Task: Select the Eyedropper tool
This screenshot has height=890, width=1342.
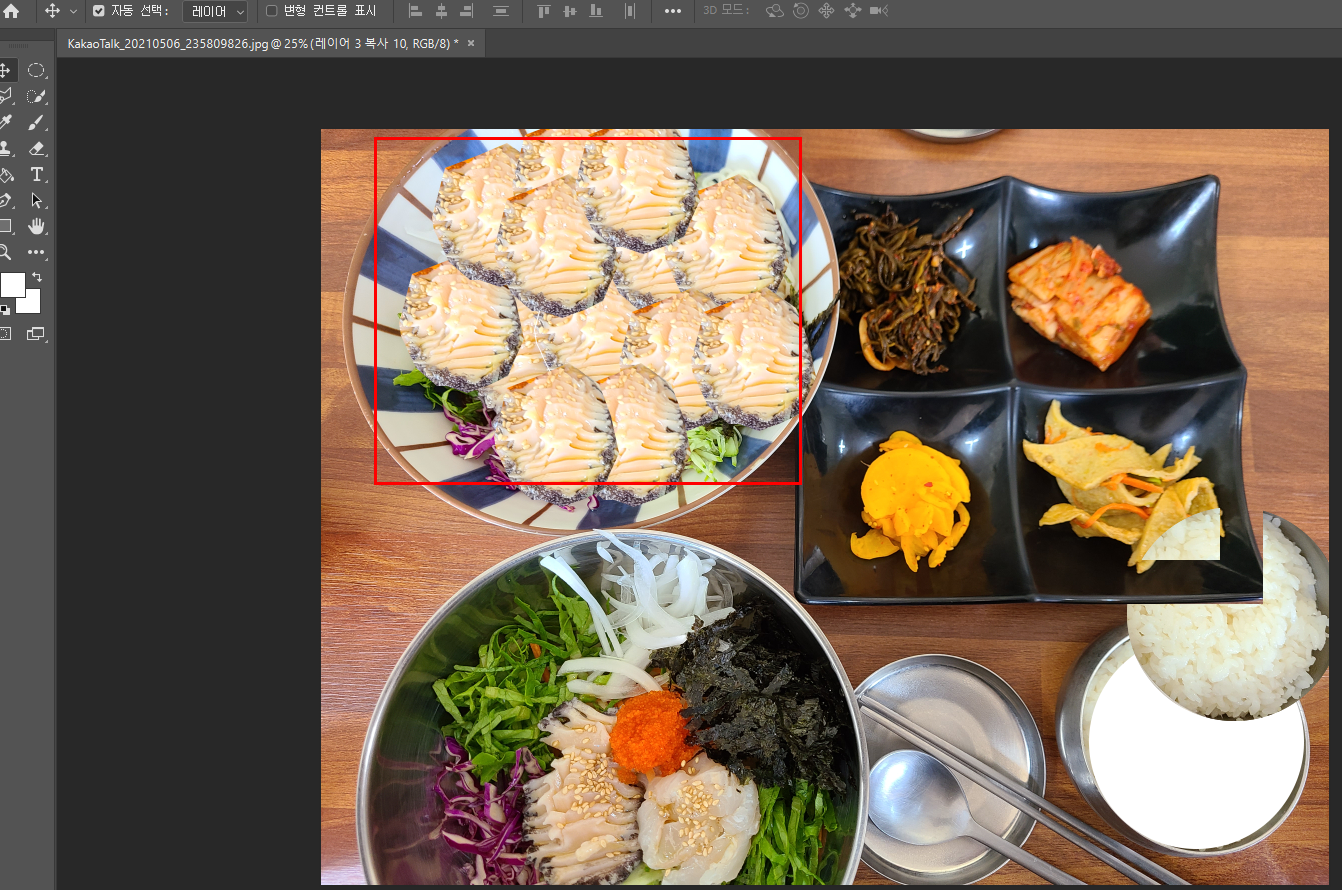Action: click(x=6, y=122)
